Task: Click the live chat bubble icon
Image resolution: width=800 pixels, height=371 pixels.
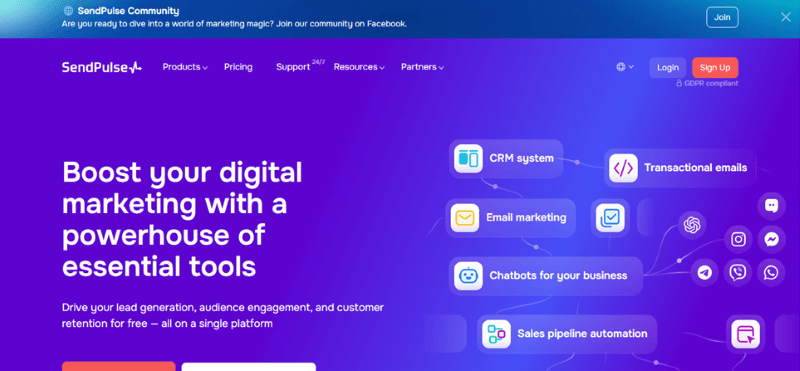Action: point(771,206)
